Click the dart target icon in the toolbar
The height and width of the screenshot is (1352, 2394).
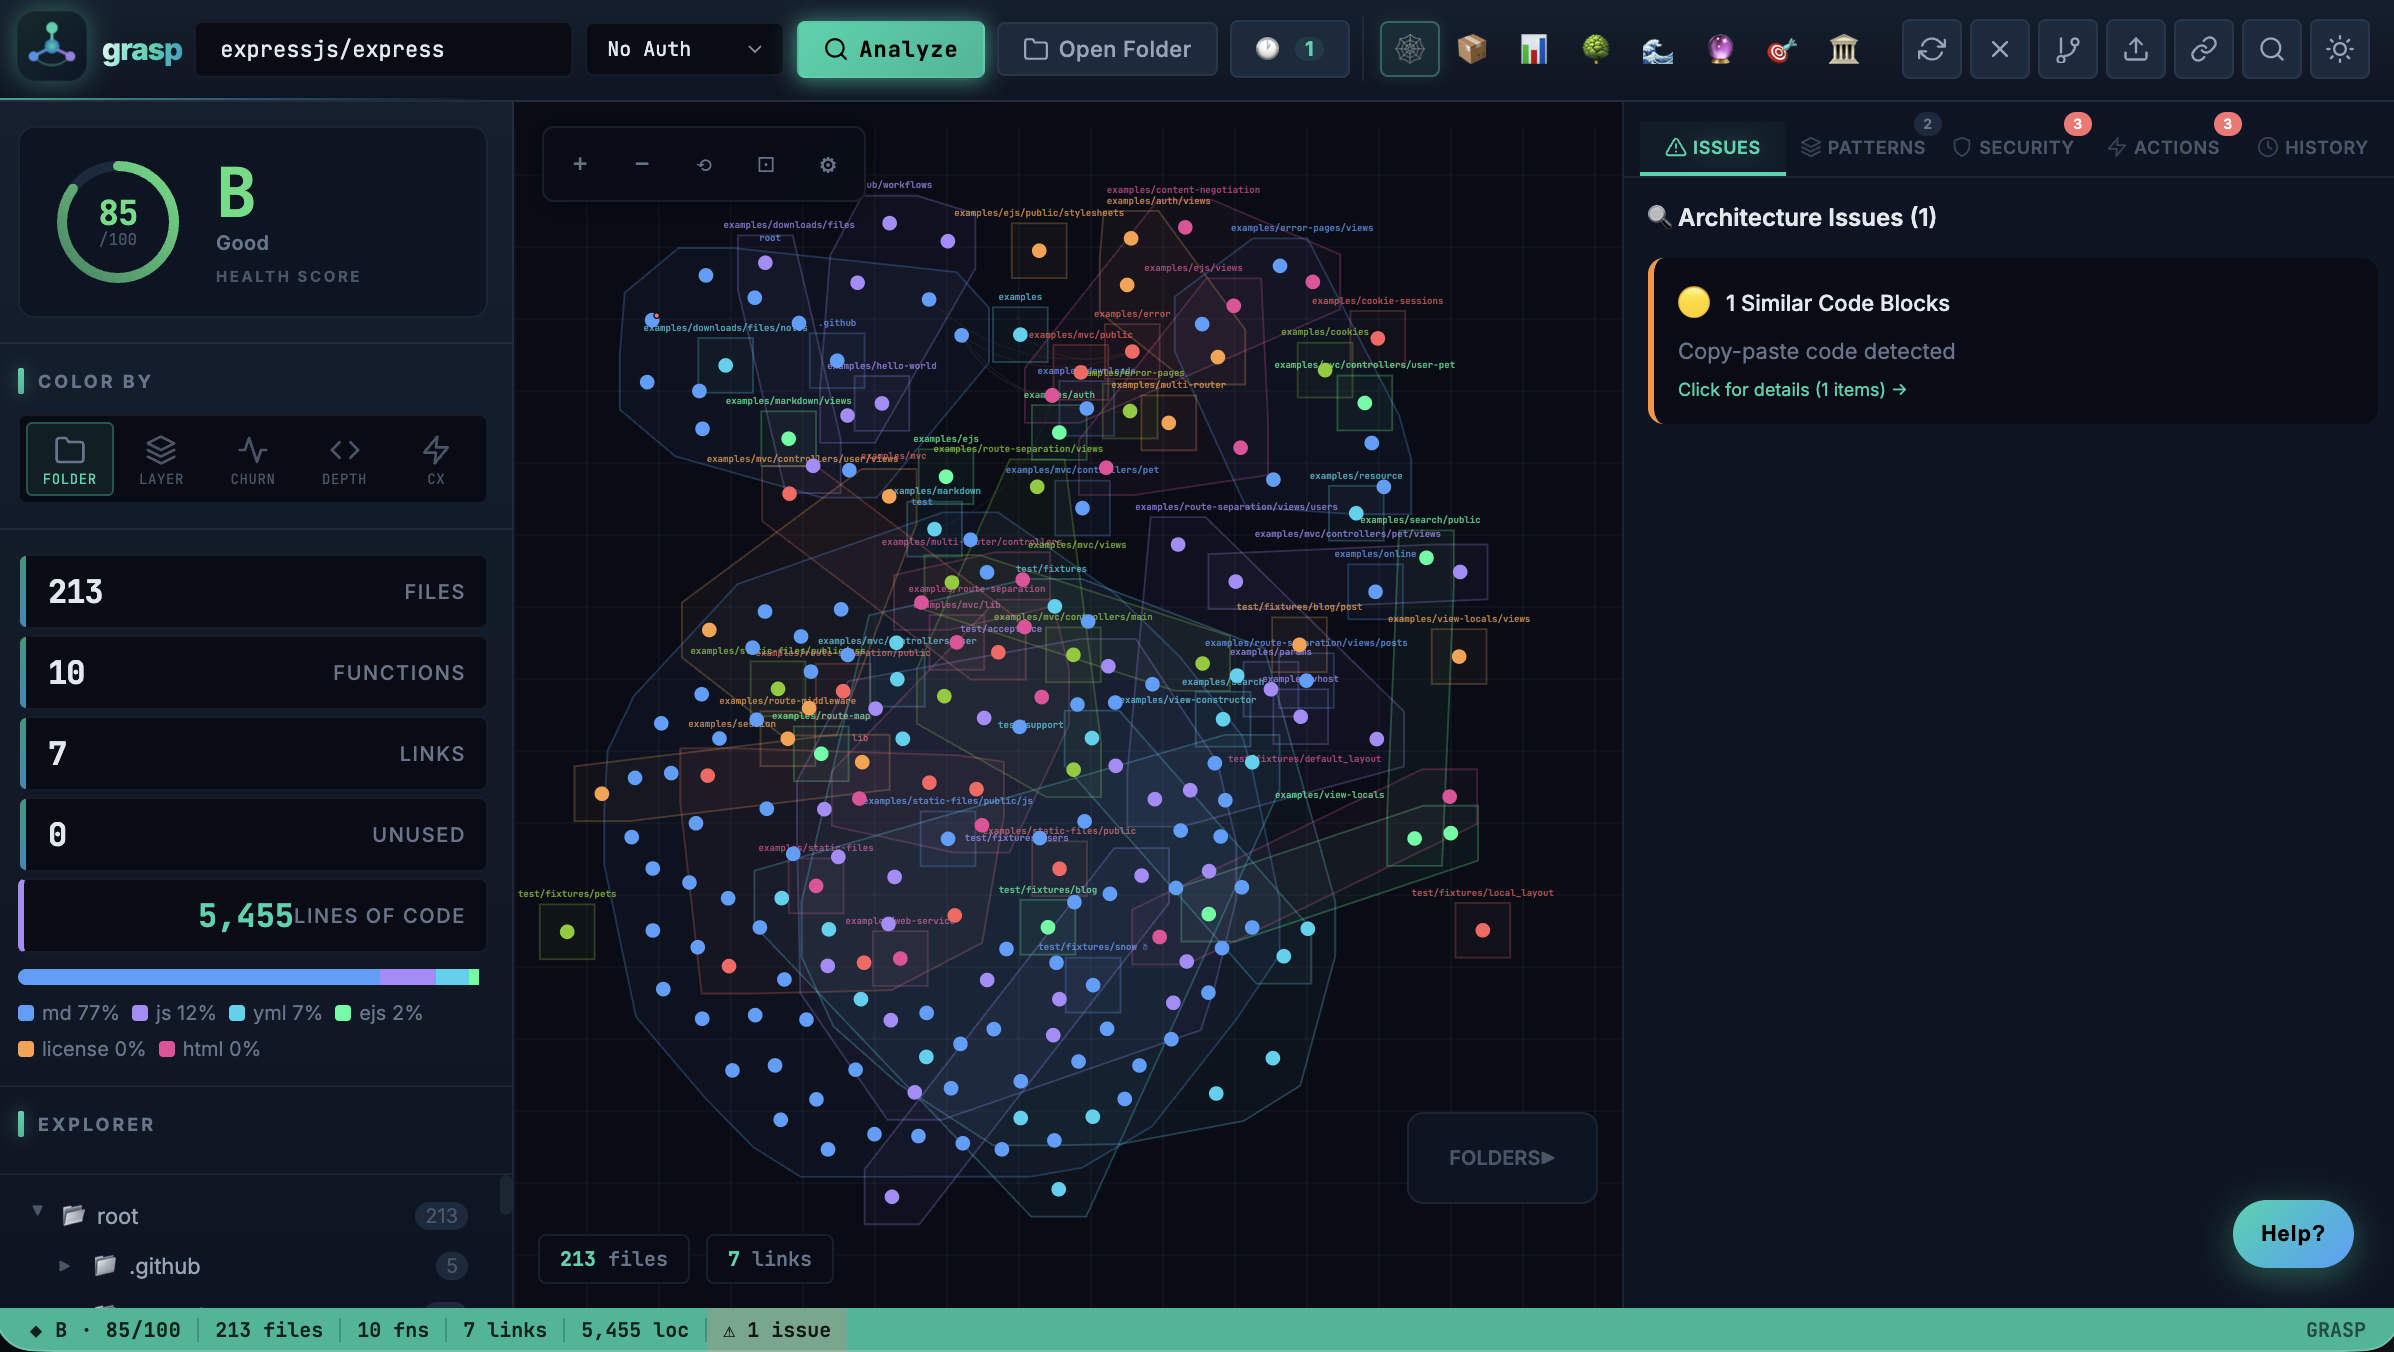pyautogui.click(x=1781, y=48)
